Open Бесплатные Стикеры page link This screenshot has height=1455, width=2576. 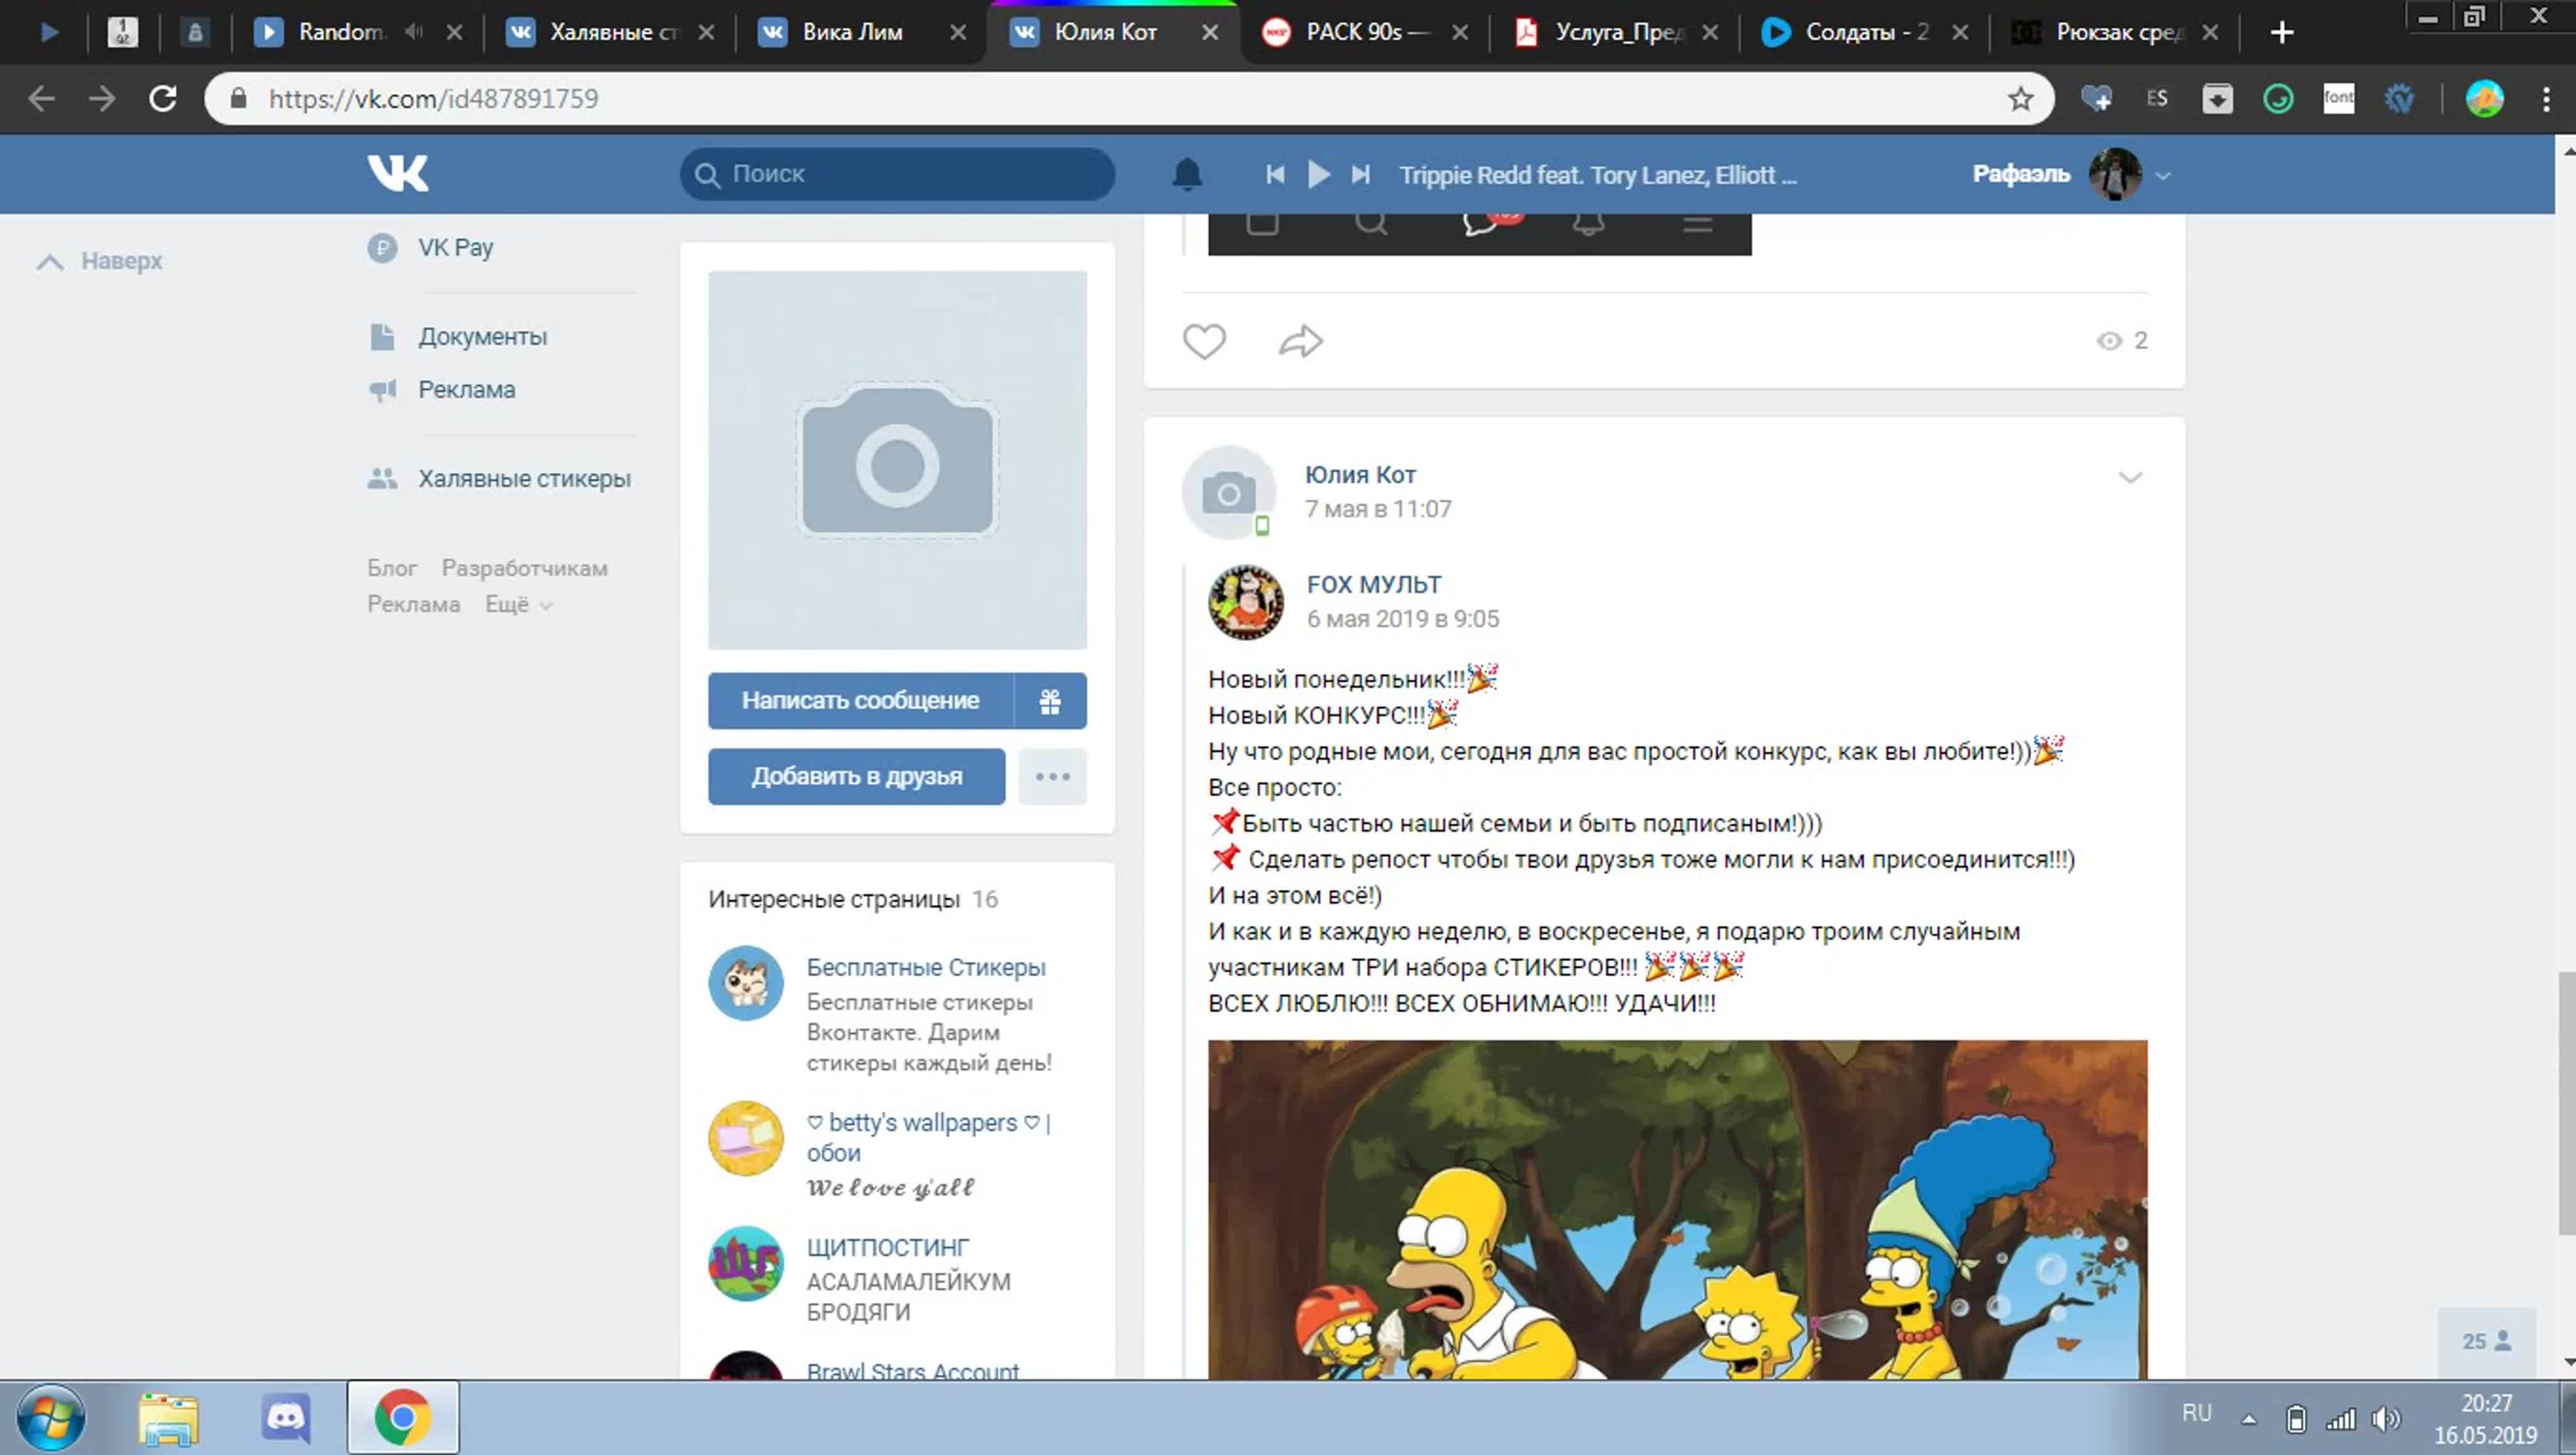[926, 968]
